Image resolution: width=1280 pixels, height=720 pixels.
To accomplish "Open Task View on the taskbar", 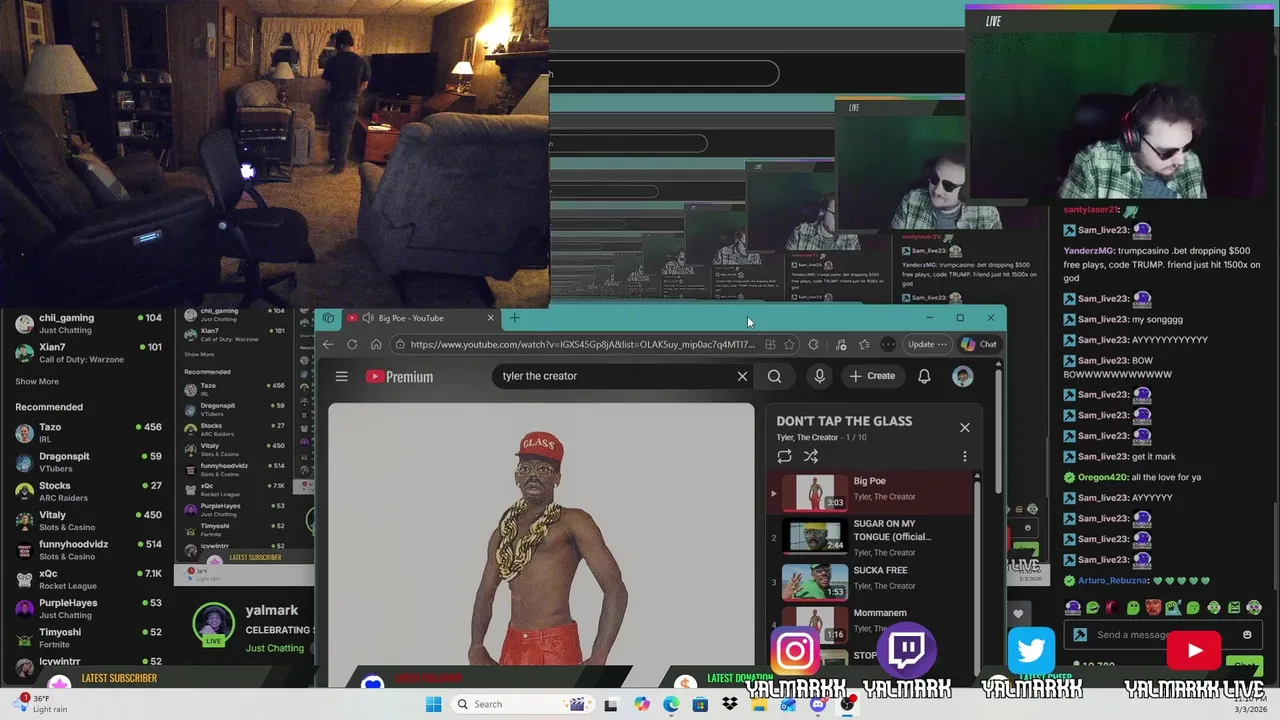I will coord(611,704).
